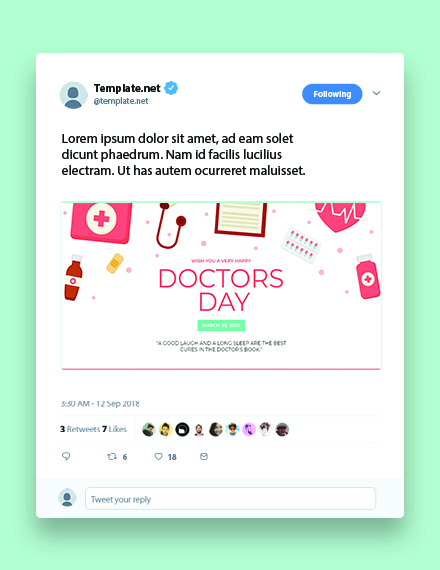Click the envelope direct message icon

pyautogui.click(x=204, y=456)
